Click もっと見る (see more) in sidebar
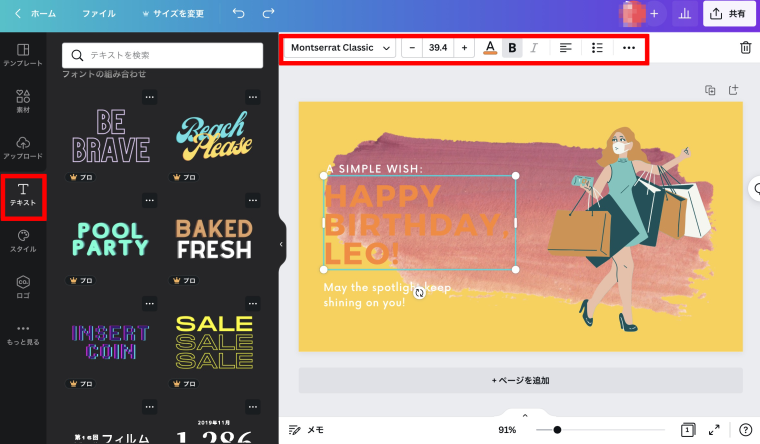This screenshot has width=760, height=444. (23, 334)
